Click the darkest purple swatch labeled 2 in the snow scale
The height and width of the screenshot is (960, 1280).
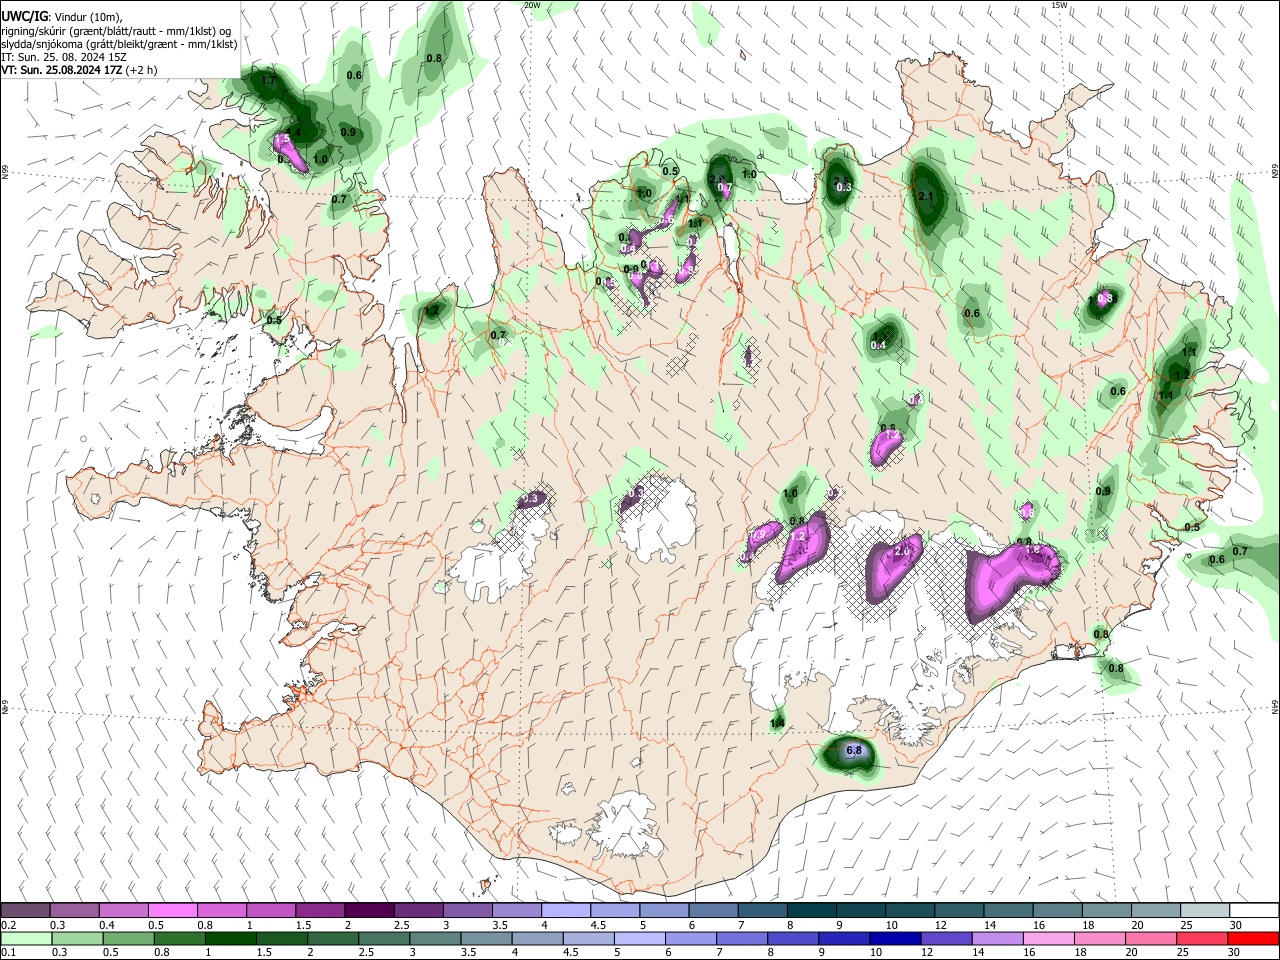tap(368, 910)
